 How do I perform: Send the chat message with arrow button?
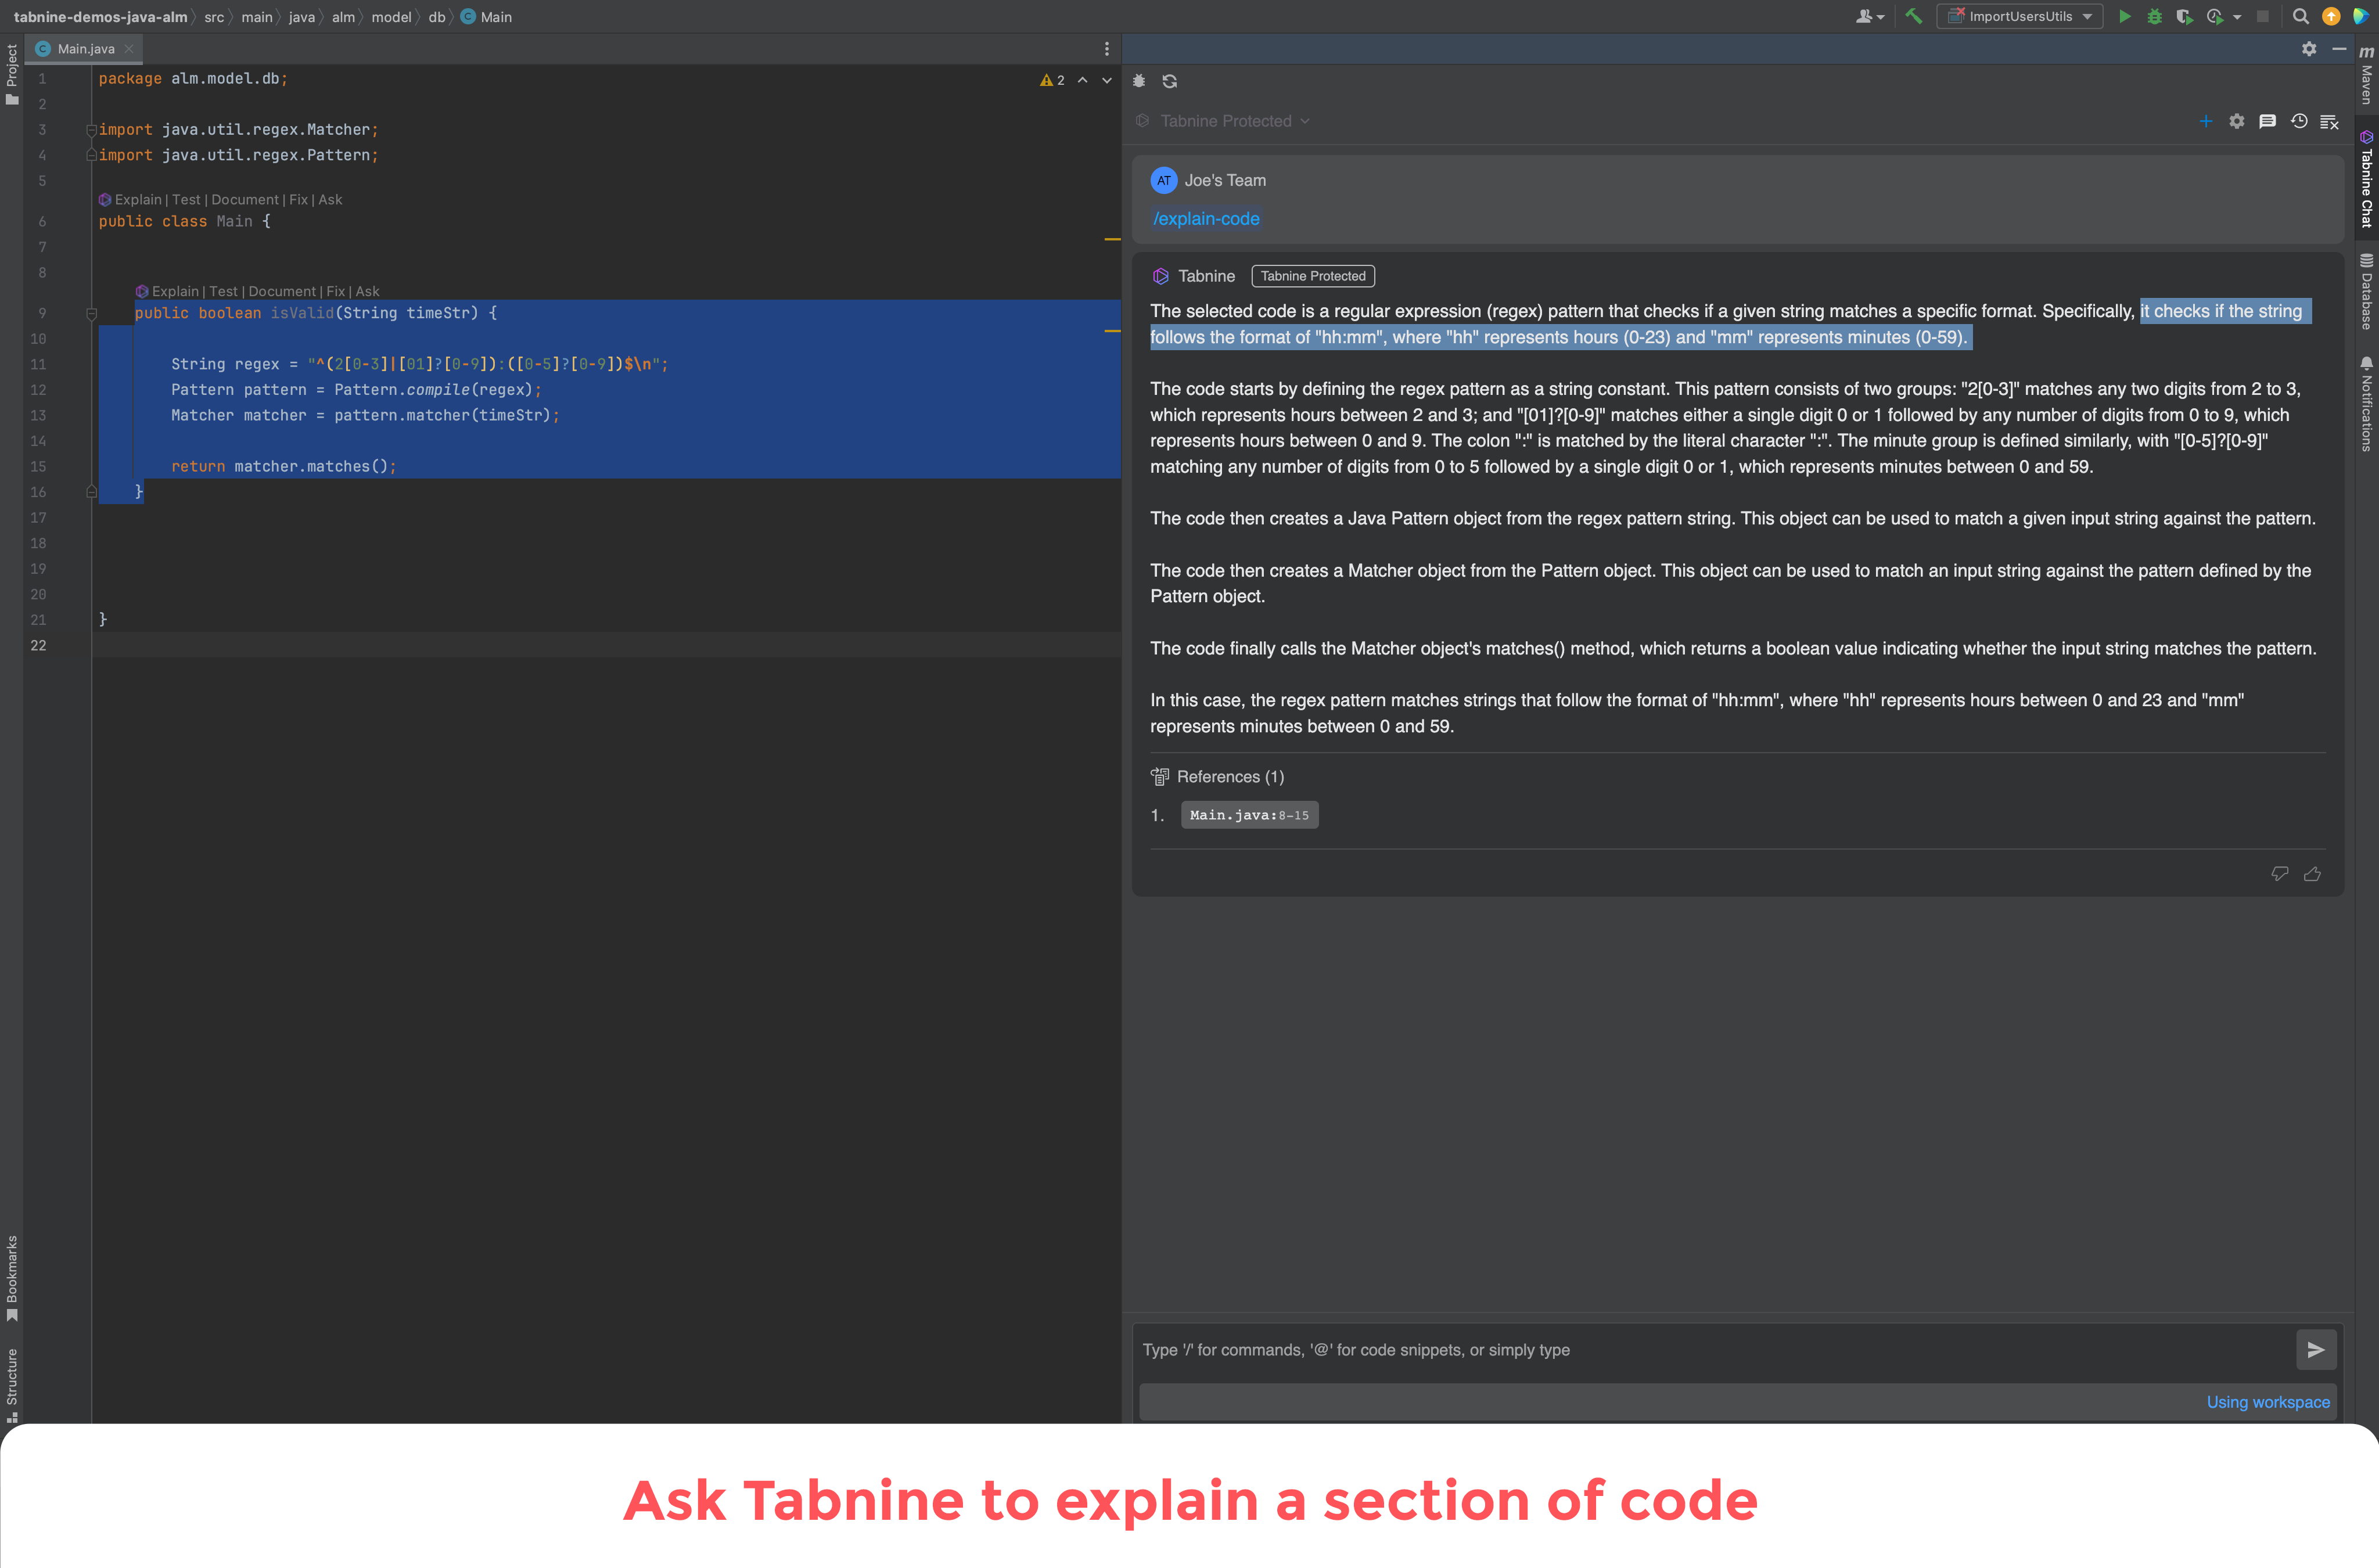(2316, 1350)
